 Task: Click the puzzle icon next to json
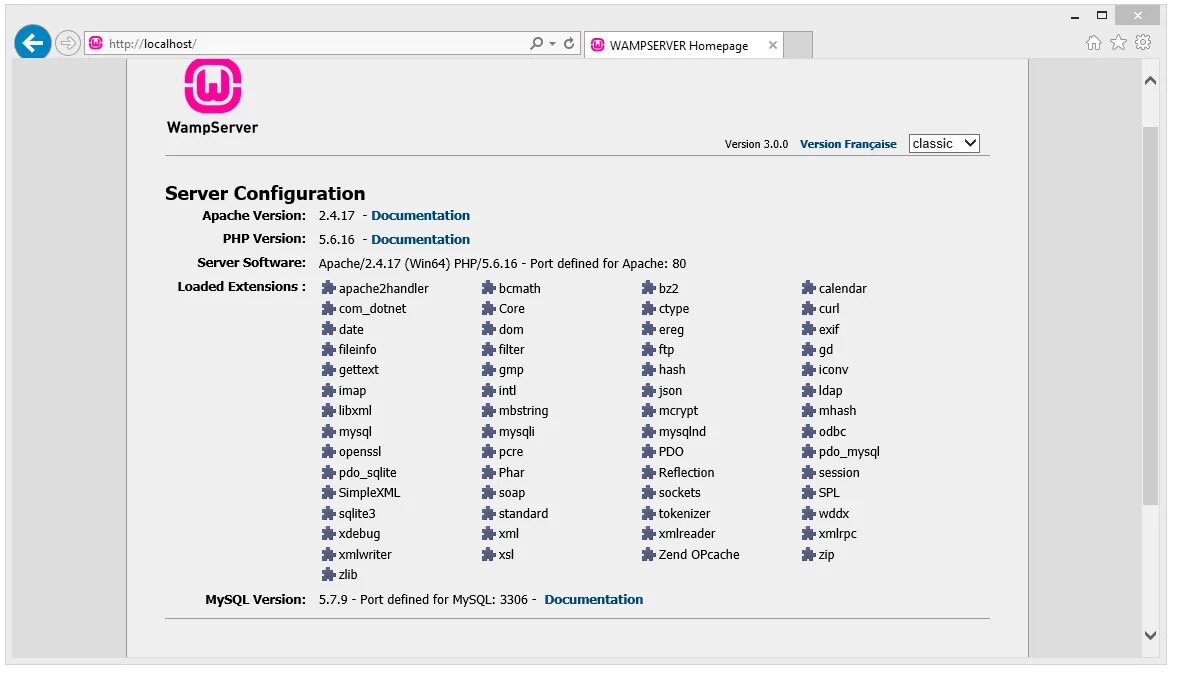point(649,390)
